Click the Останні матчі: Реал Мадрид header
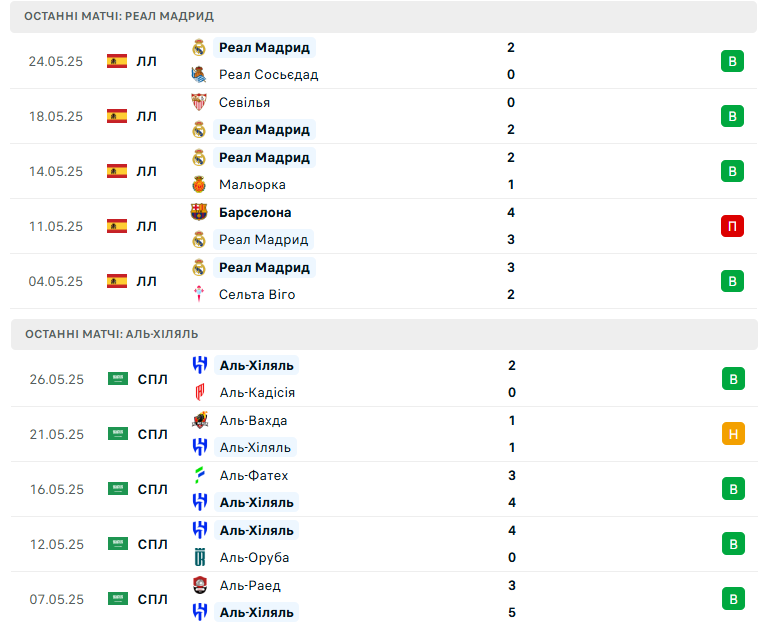This screenshot has width=766, height=631. click(383, 16)
